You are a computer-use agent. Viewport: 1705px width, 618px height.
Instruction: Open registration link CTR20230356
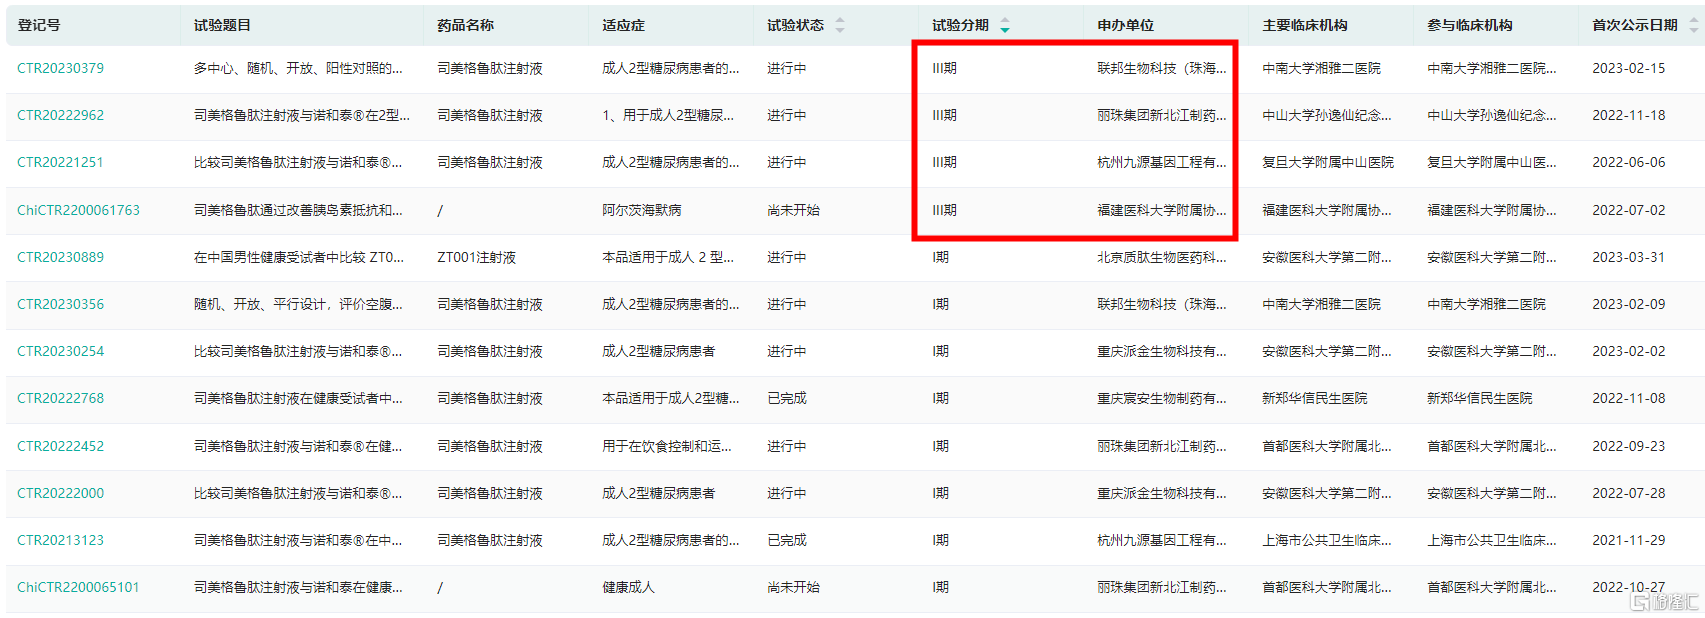click(x=60, y=304)
